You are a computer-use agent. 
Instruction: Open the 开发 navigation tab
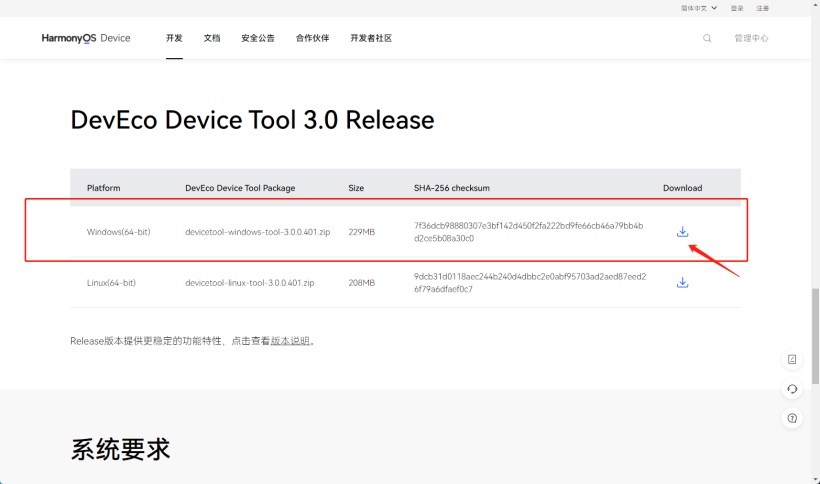(174, 38)
